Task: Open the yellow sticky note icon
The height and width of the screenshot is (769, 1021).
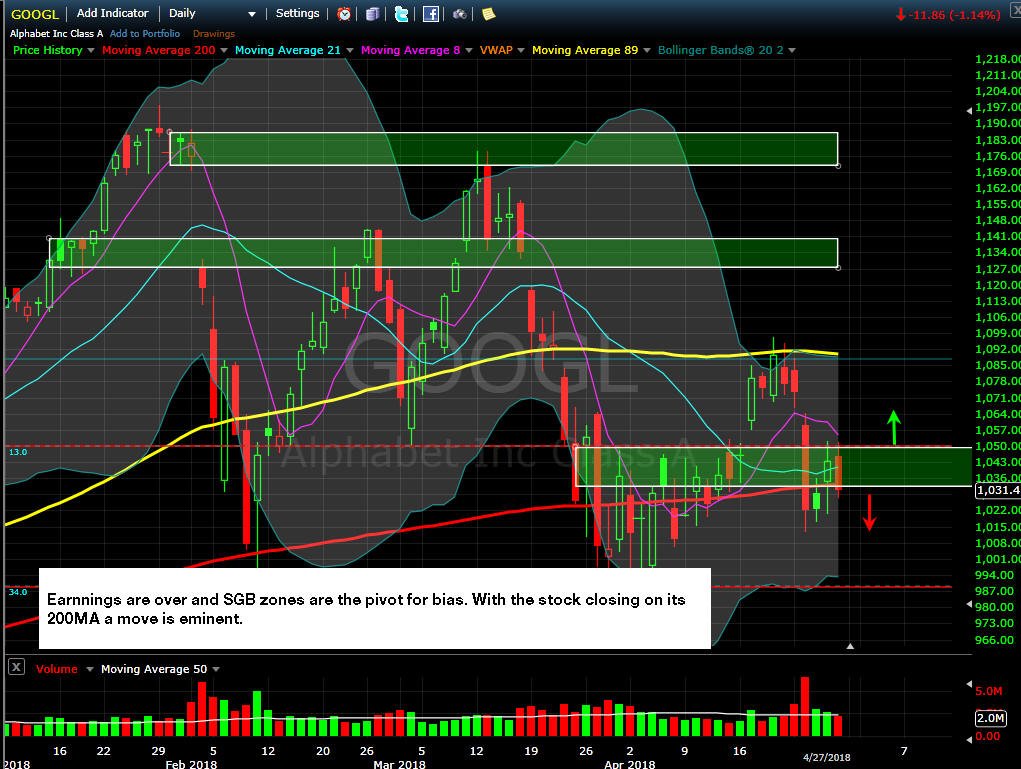Action: click(x=488, y=14)
